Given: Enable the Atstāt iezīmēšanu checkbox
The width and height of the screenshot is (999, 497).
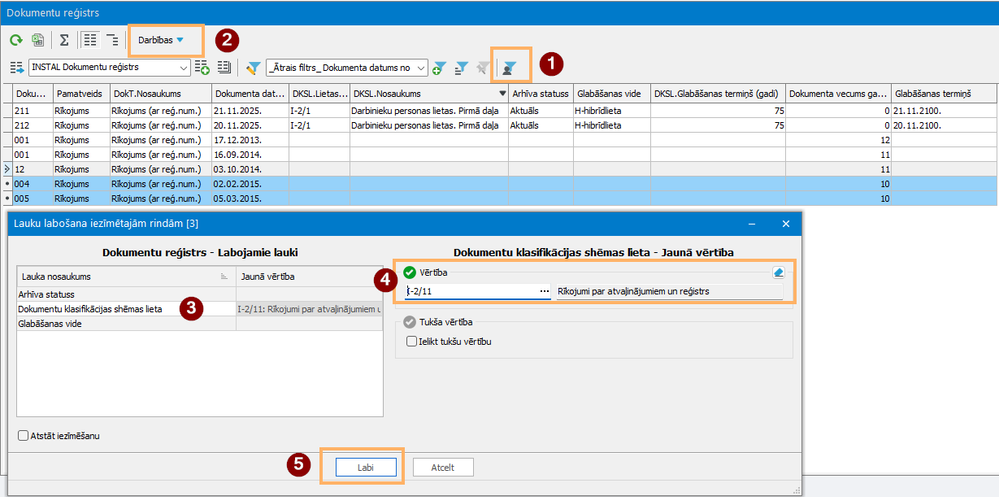Looking at the screenshot, I should (24, 436).
